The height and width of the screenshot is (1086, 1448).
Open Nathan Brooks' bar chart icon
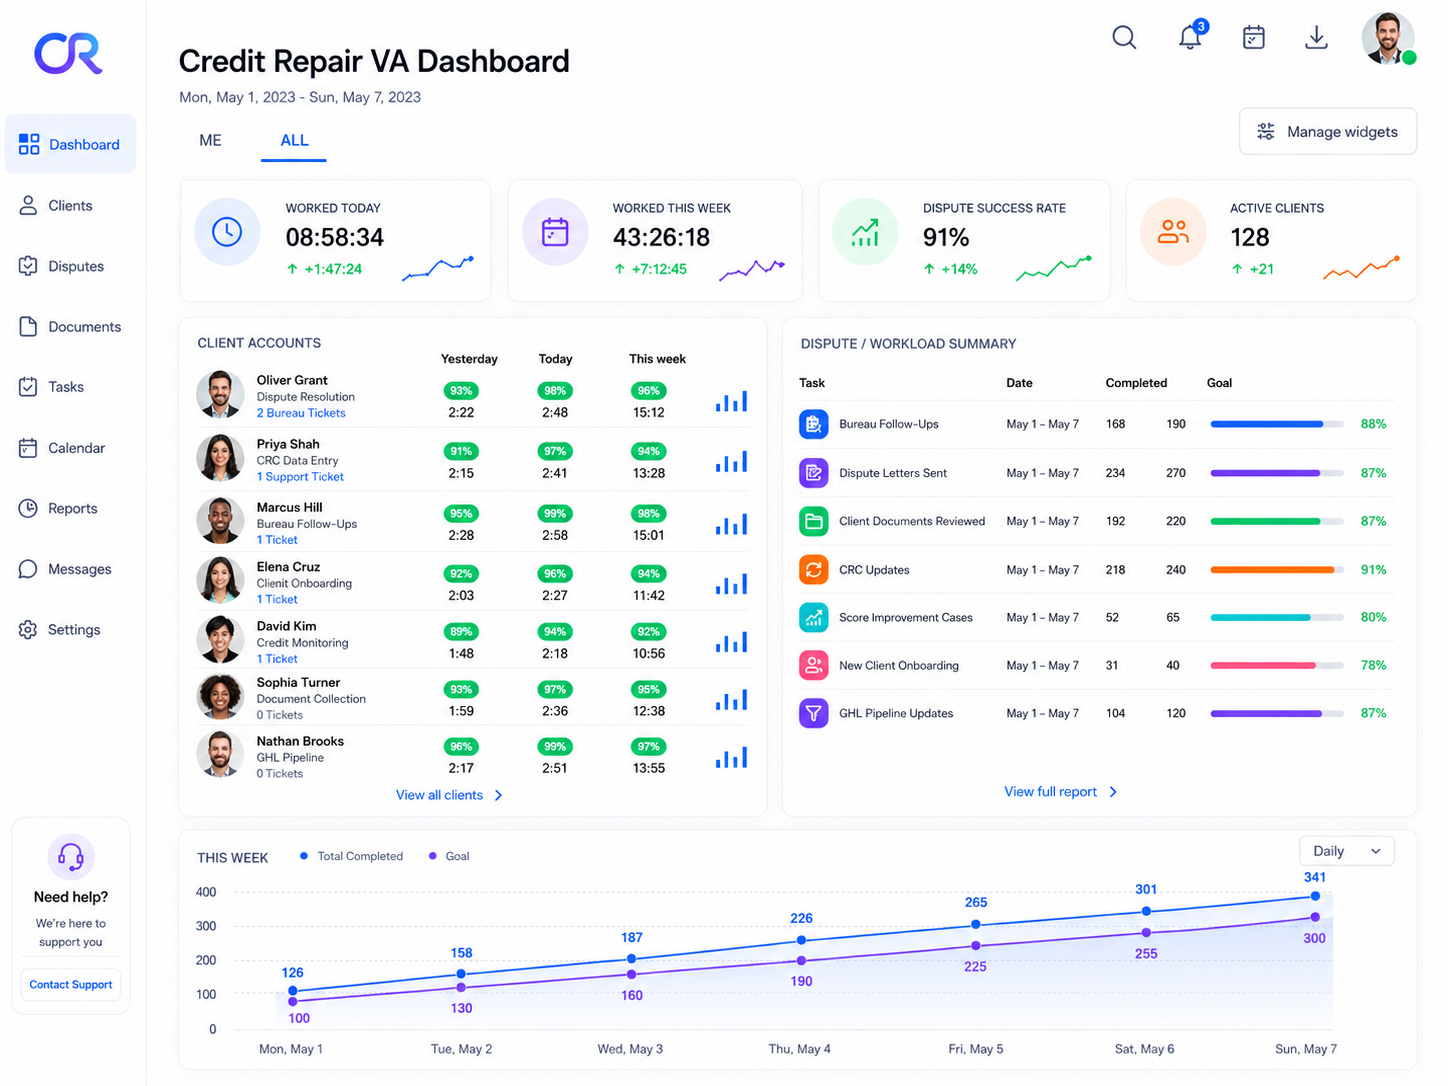pos(731,757)
